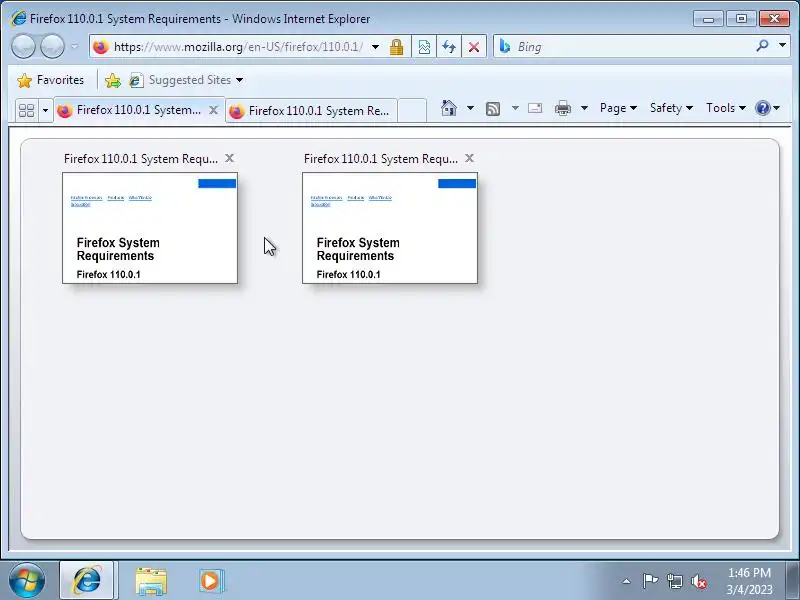The image size is (800, 600).
Task: Show hidden tray icons arrow
Action: [x=627, y=581]
